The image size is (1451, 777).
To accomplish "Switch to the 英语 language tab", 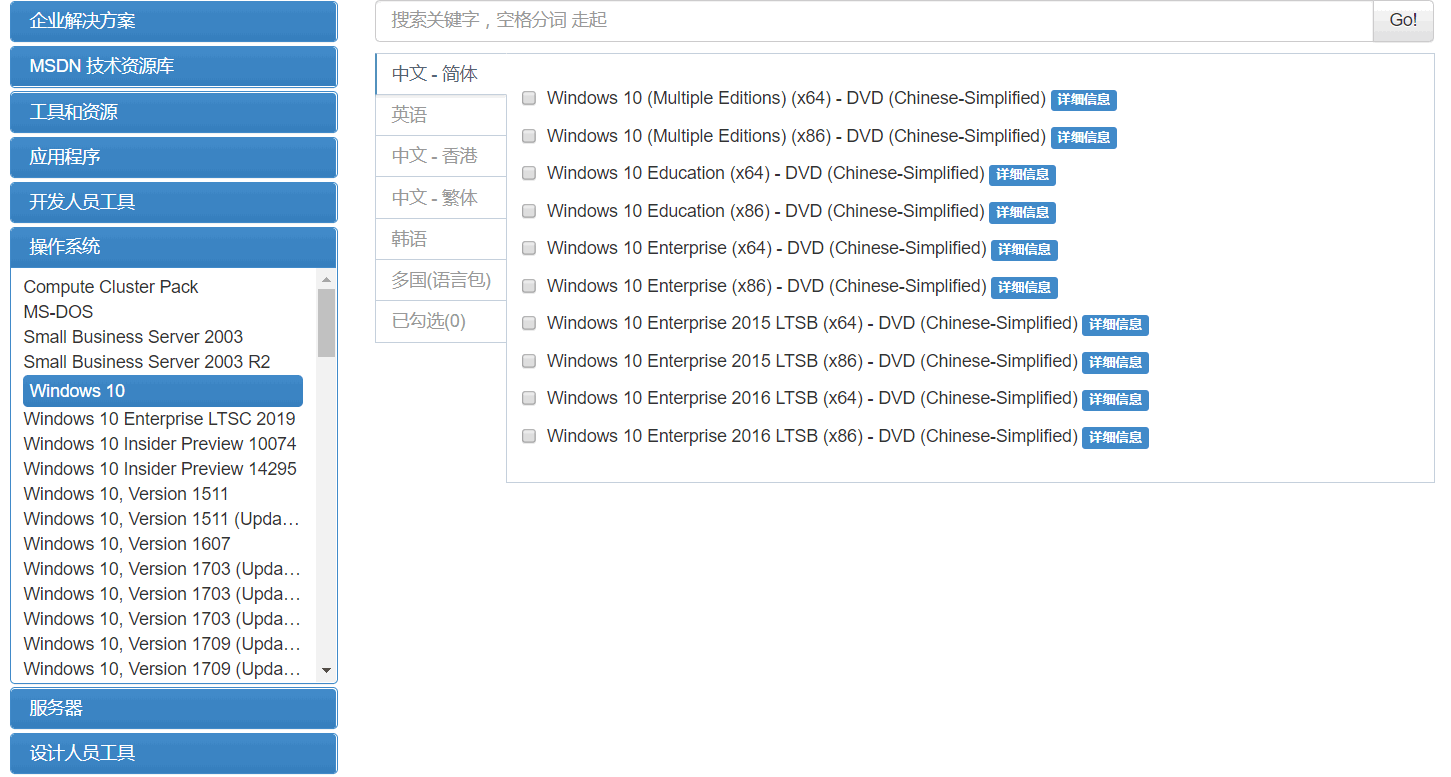I will tap(441, 115).
